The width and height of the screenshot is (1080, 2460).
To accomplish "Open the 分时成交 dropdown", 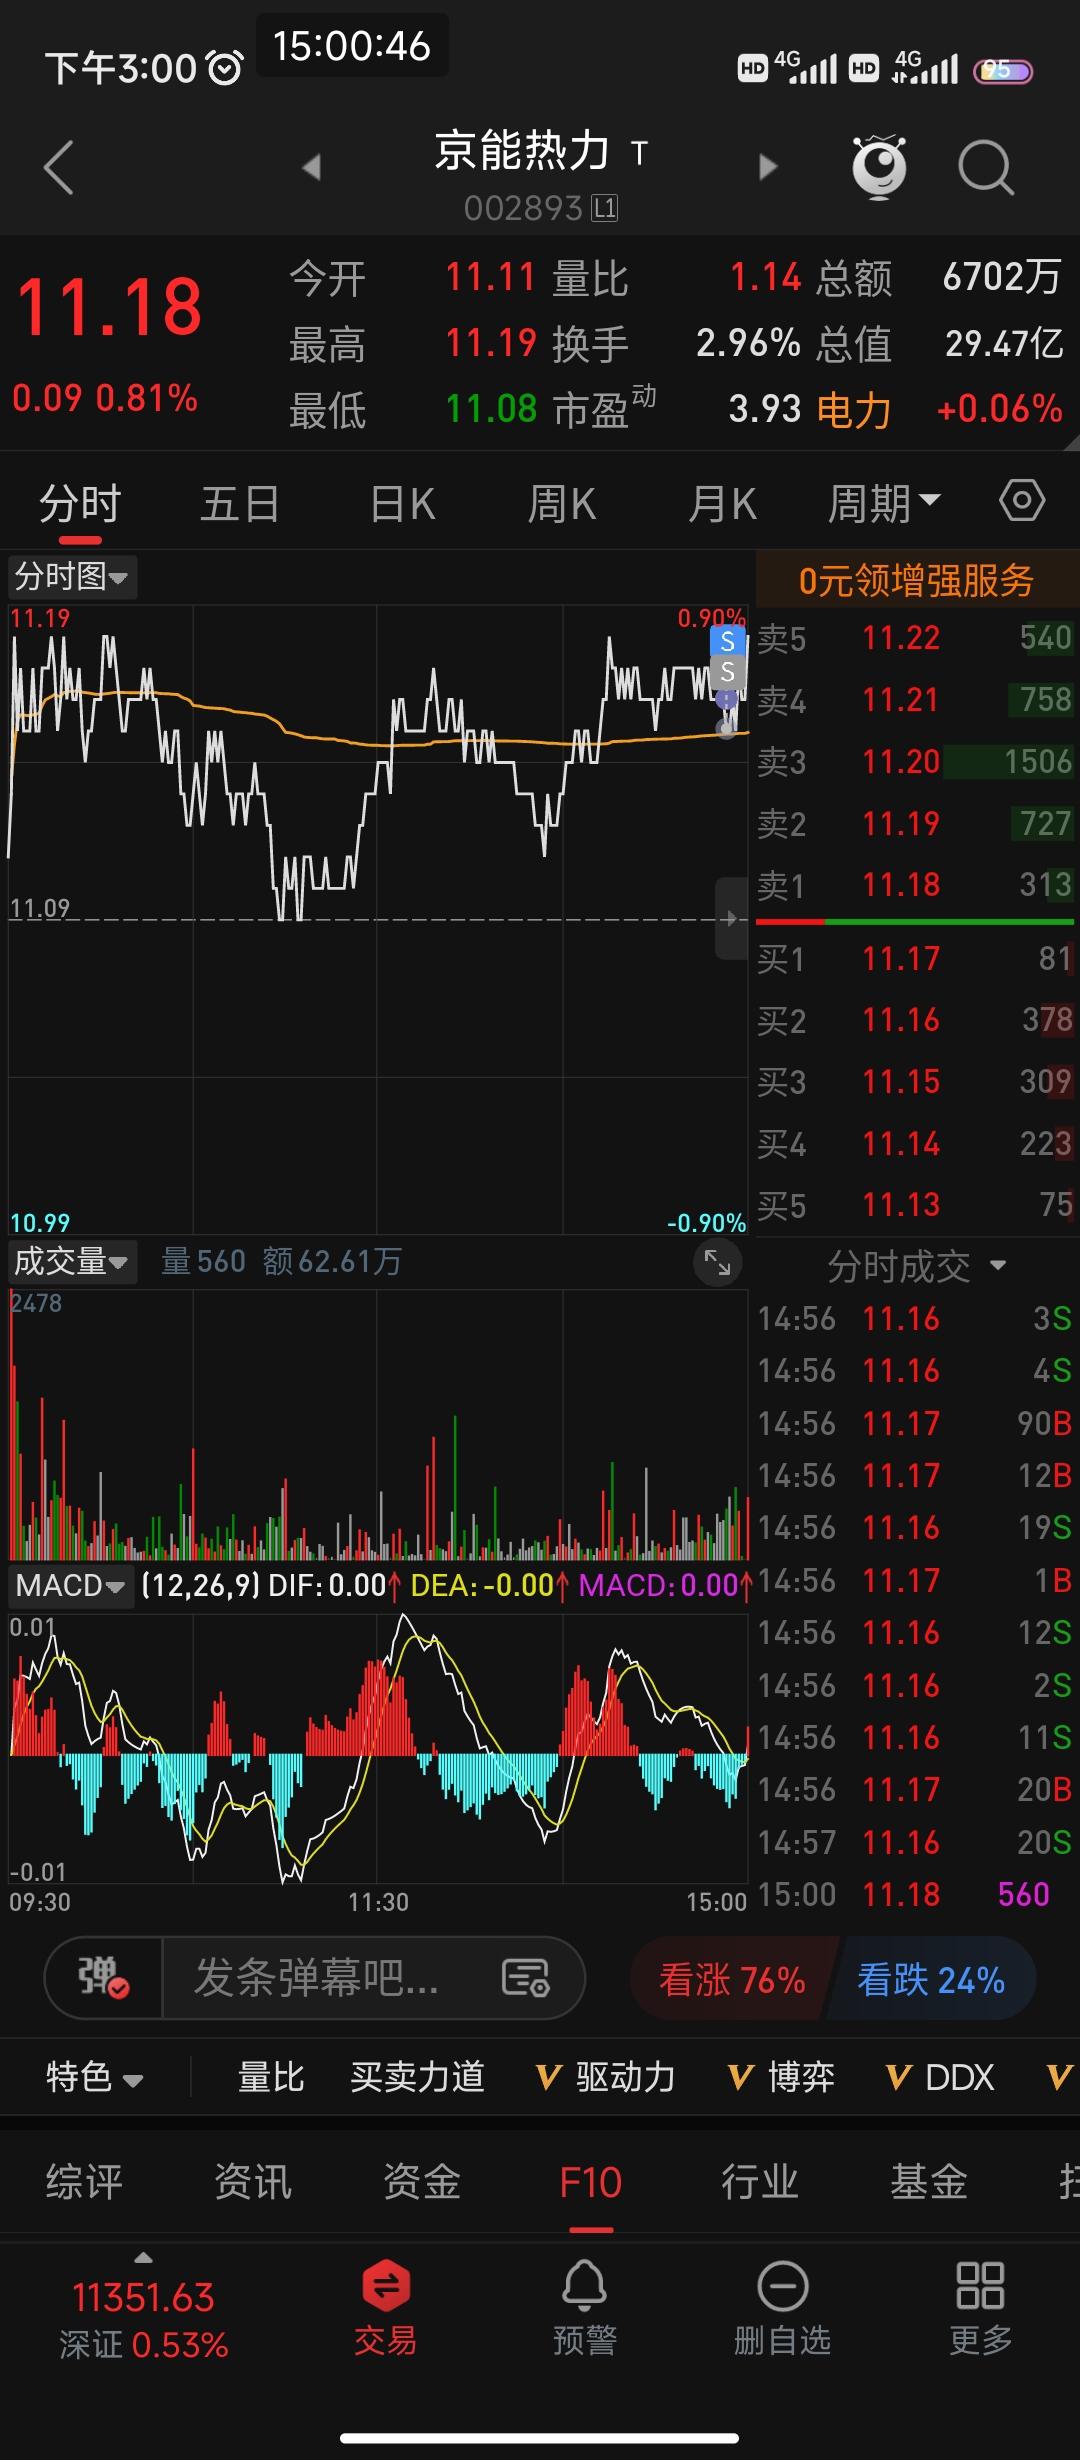I will coord(916,1266).
